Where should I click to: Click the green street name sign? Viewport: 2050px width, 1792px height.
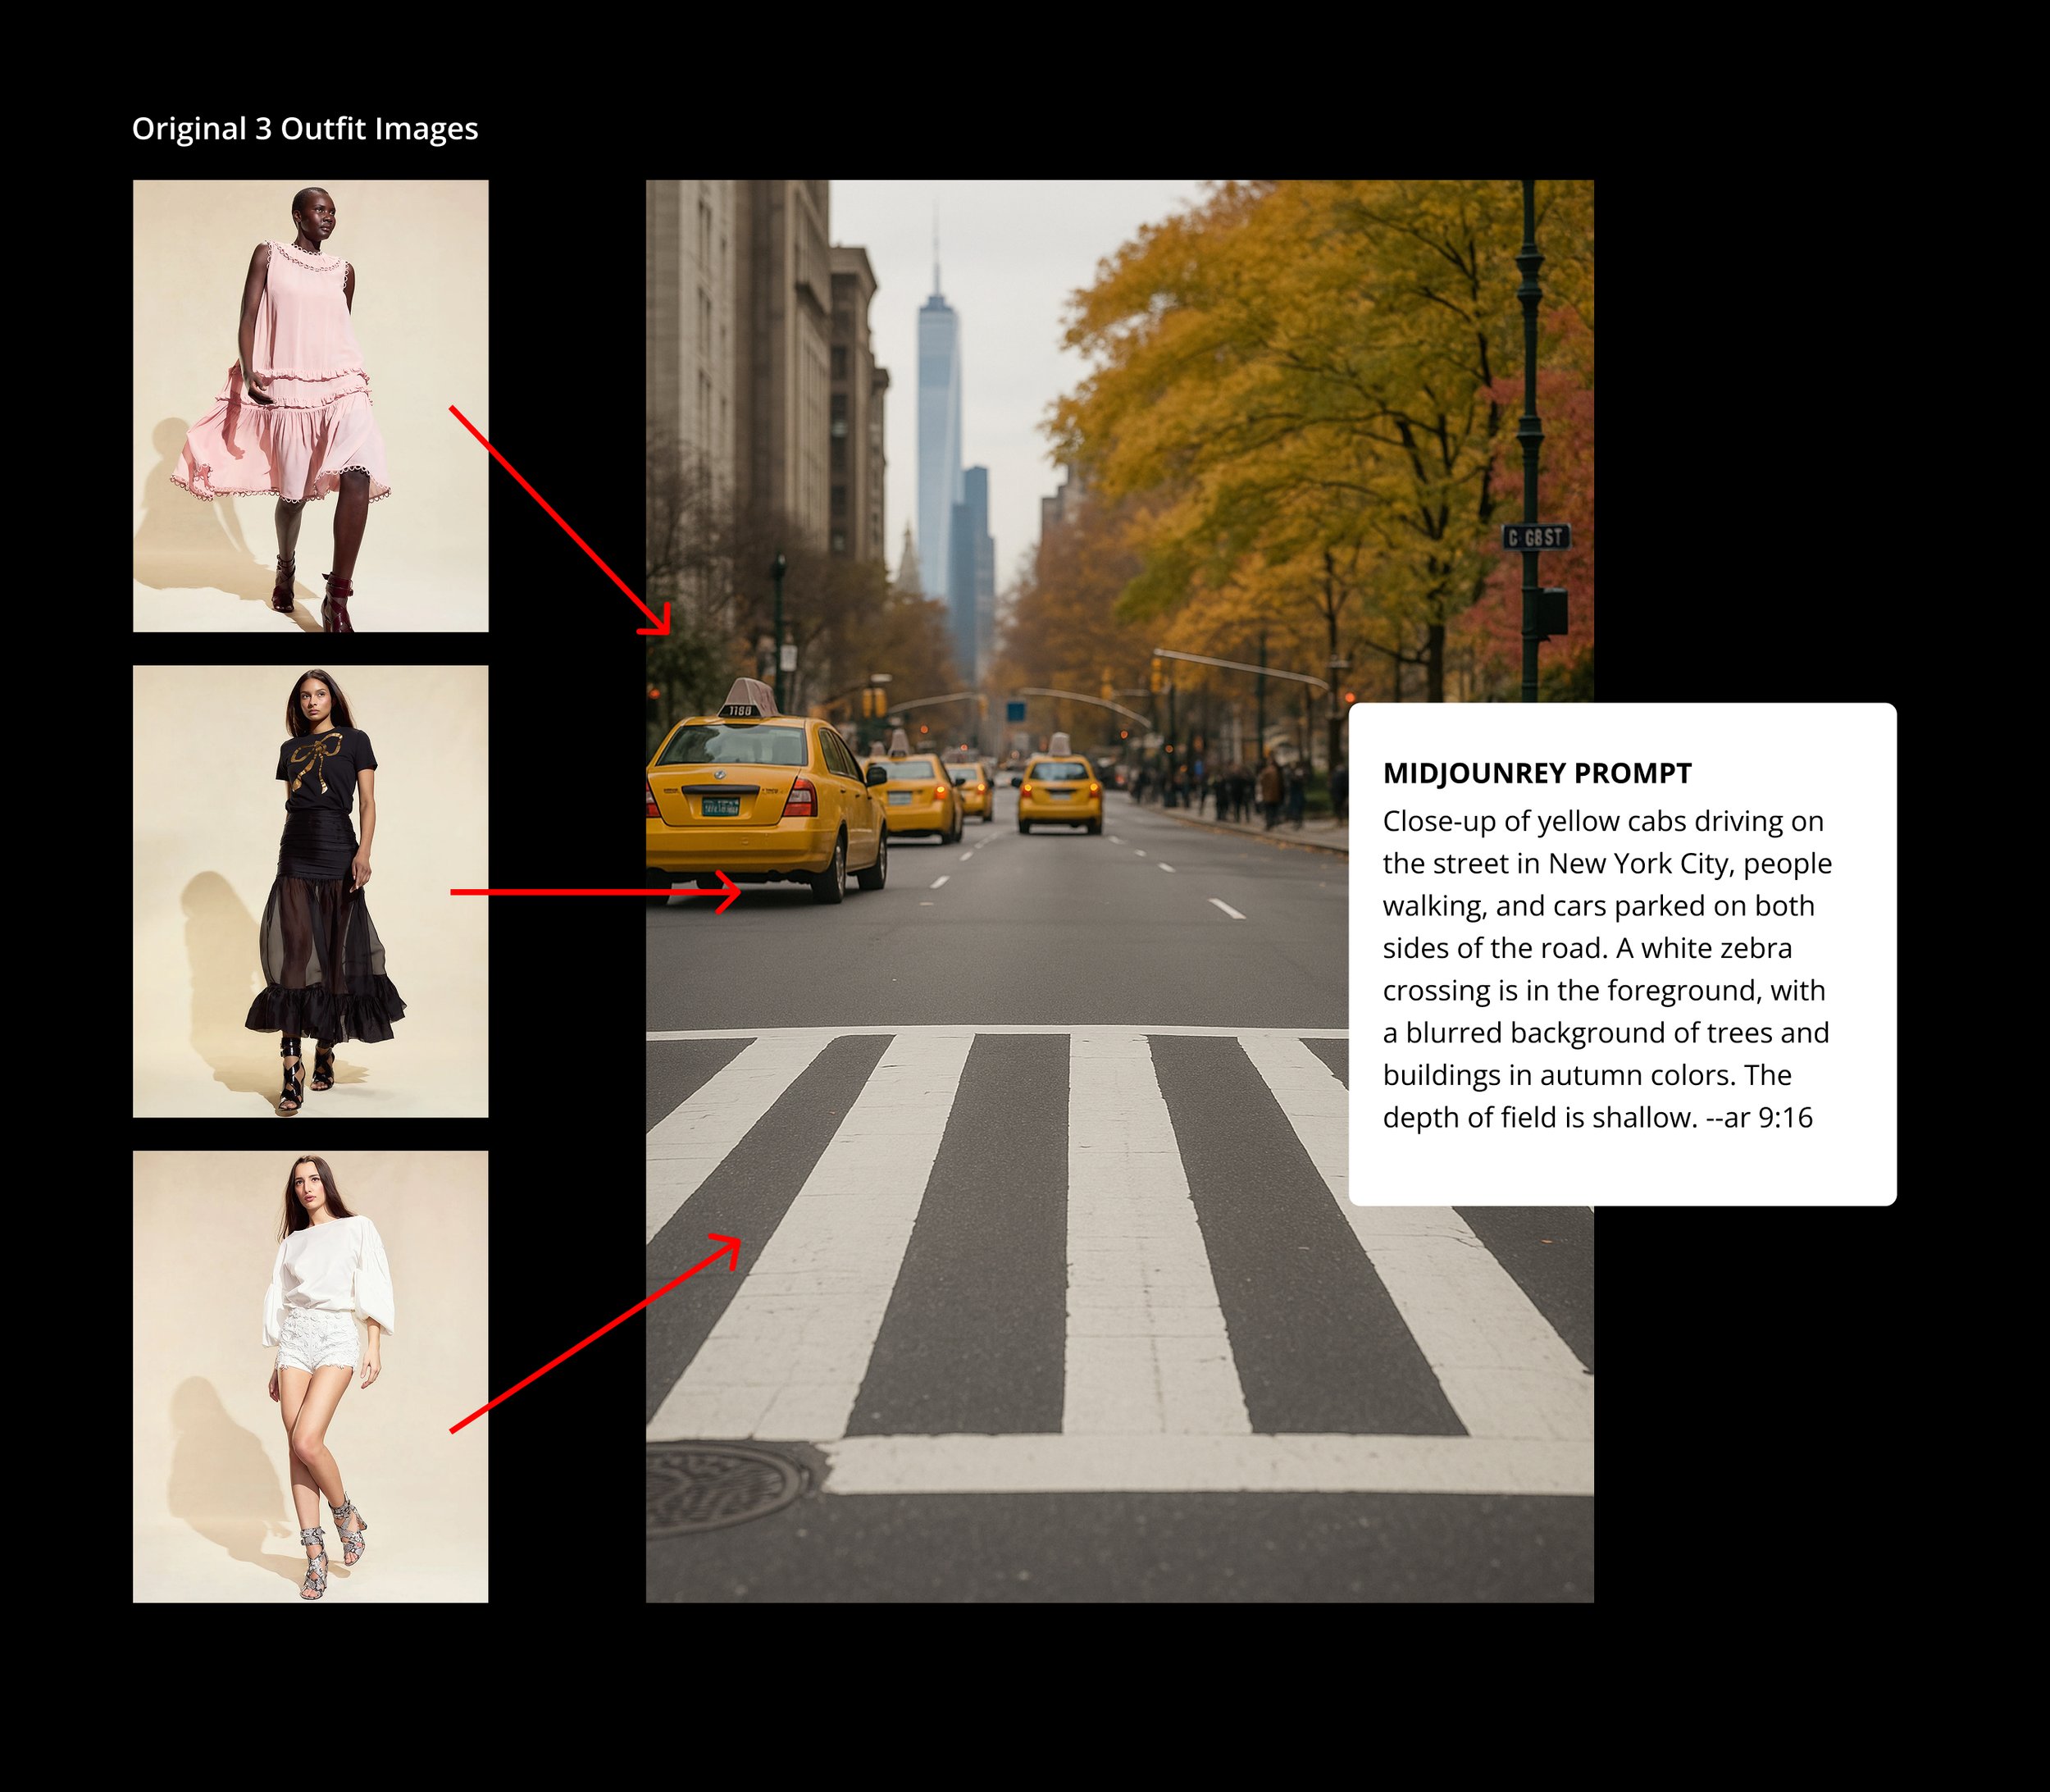[1536, 537]
